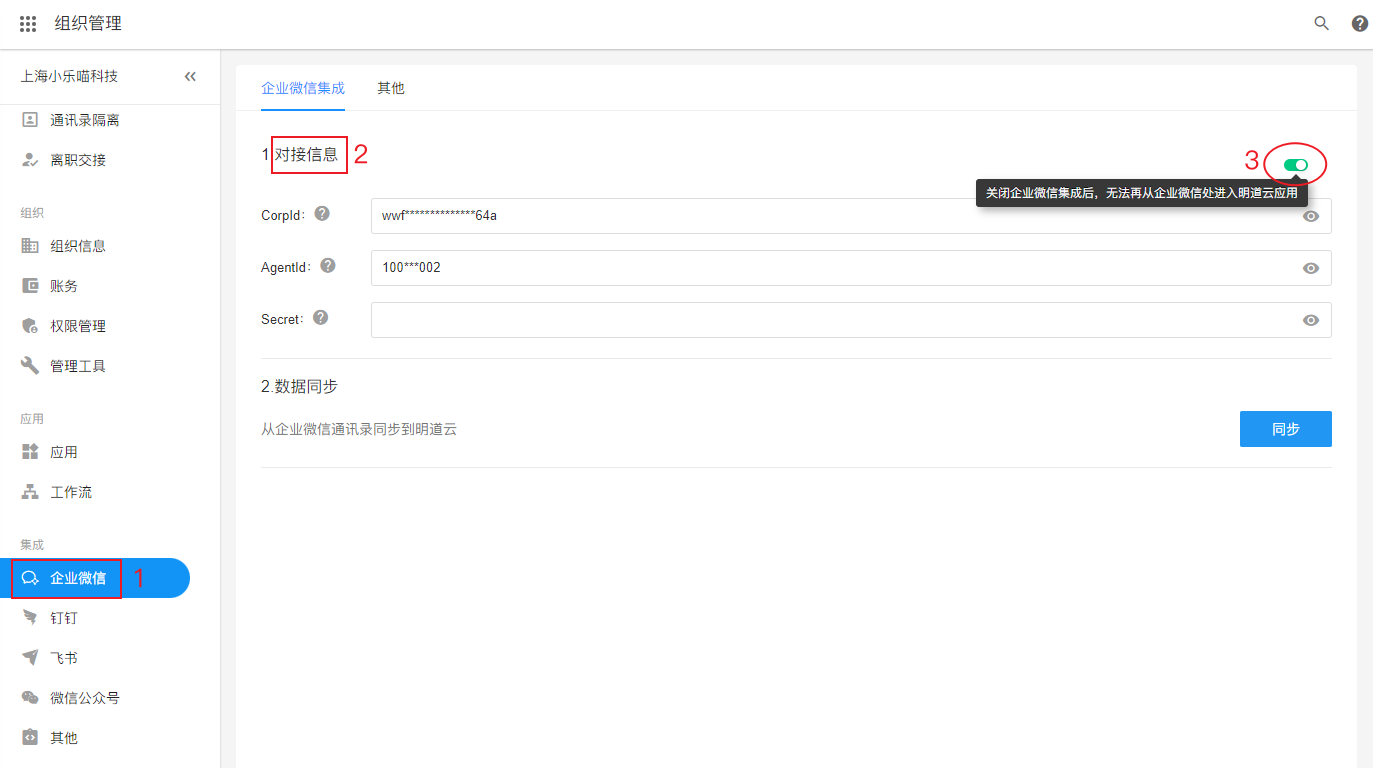Image resolution: width=1373 pixels, height=768 pixels.
Task: Click the 同步 button
Action: pyautogui.click(x=1285, y=429)
